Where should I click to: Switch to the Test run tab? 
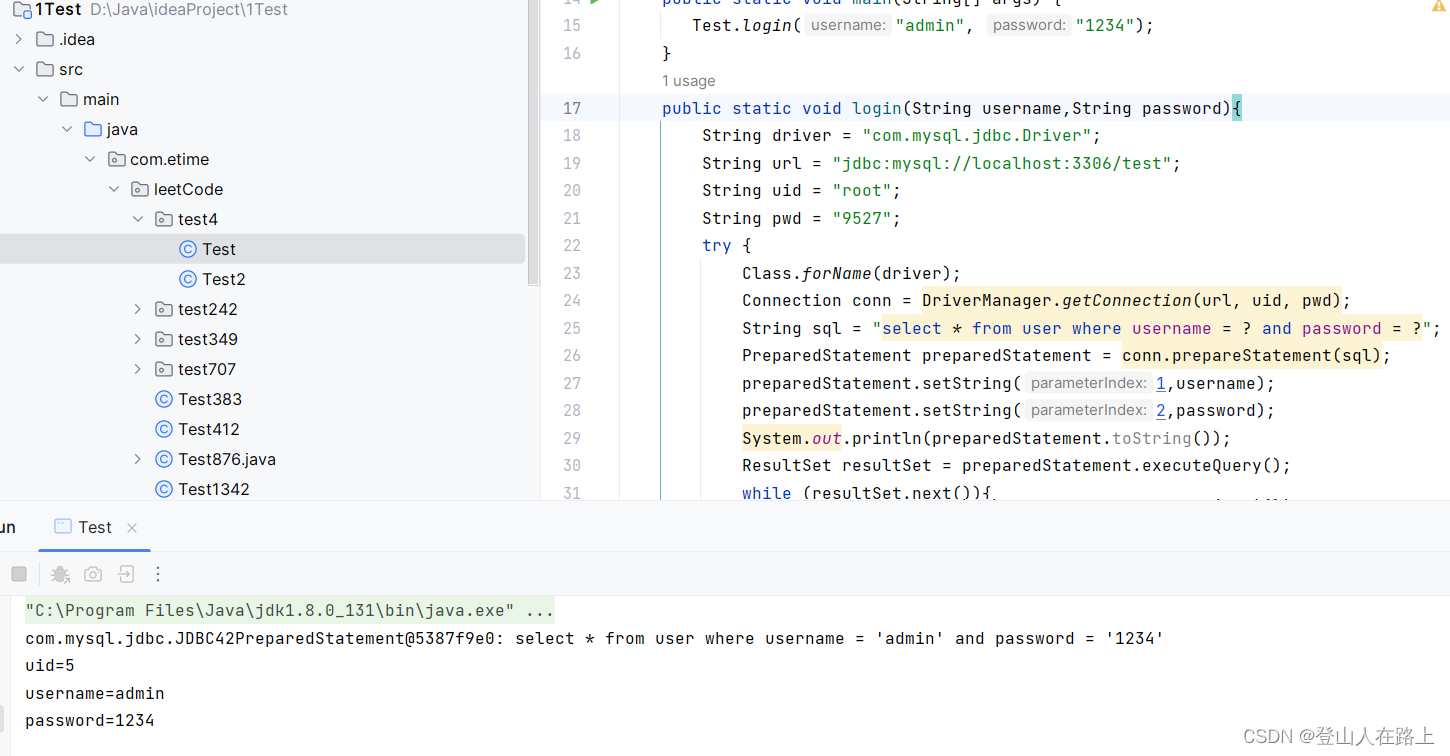(95, 527)
